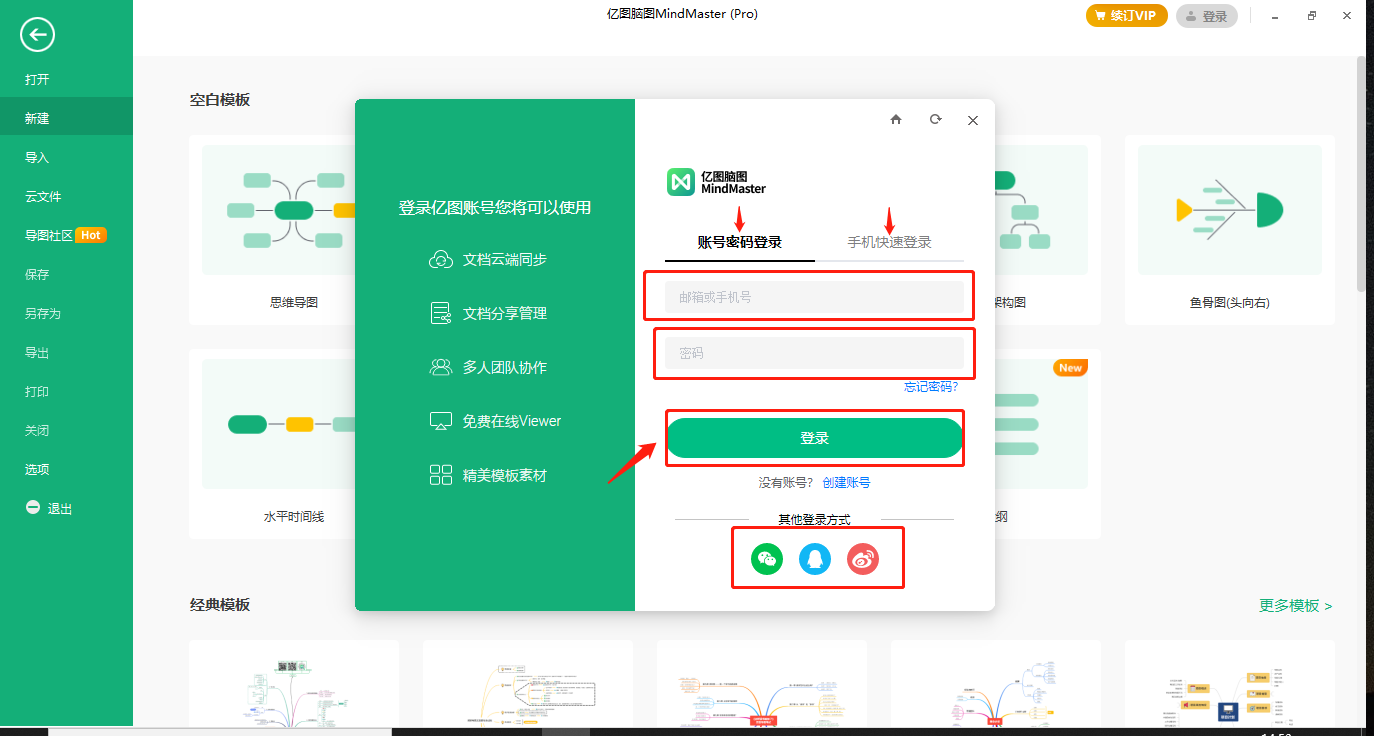
Task: Choose the 水平时间线 template thumbnail
Action: tap(279, 424)
